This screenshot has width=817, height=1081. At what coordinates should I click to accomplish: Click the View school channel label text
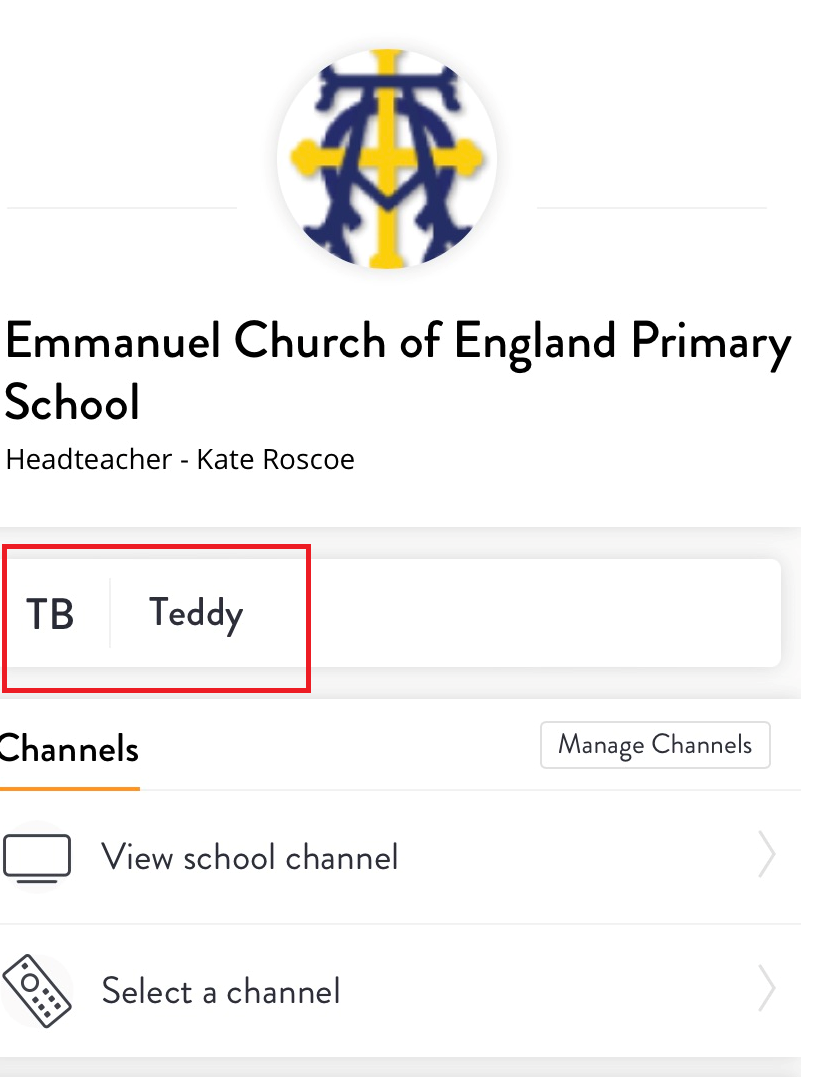click(250, 857)
